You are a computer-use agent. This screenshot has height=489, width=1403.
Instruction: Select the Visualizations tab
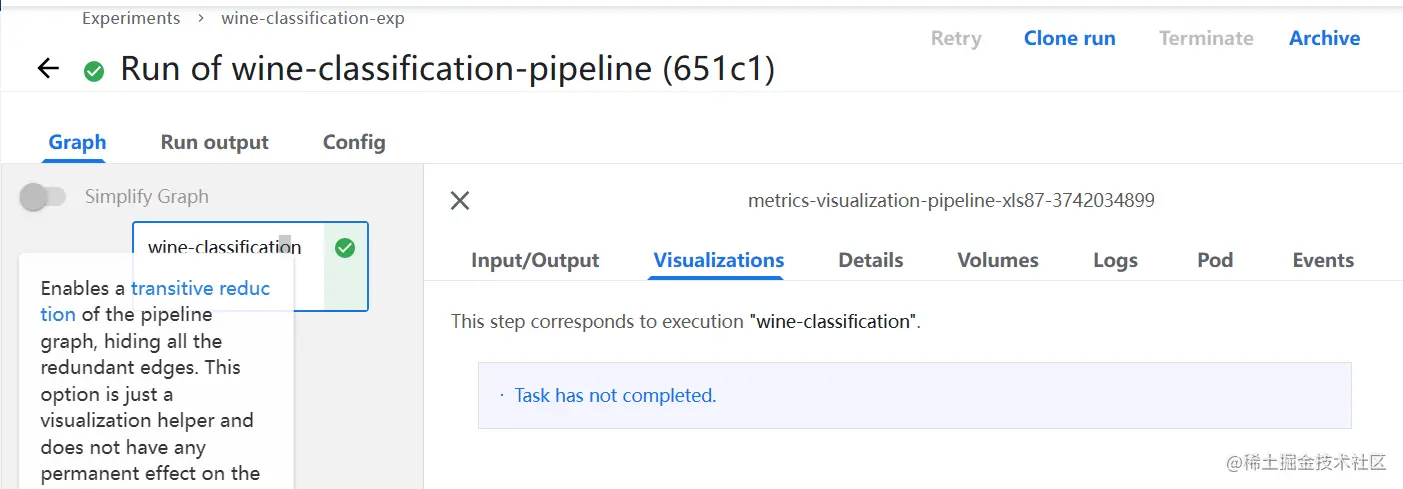(x=718, y=260)
